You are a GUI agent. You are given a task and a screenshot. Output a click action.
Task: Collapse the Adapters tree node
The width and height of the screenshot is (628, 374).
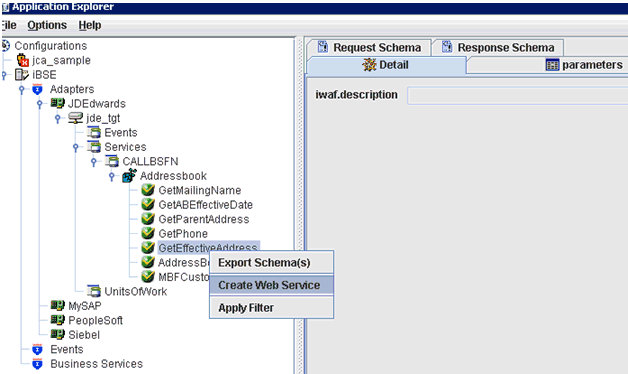[x=22, y=90]
